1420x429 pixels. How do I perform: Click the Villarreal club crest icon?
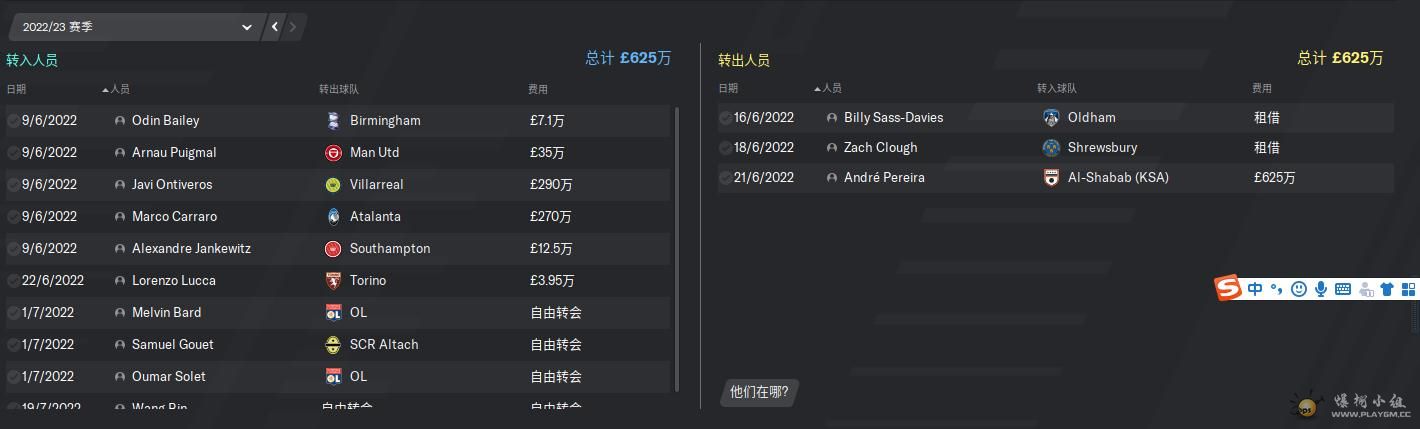333,185
